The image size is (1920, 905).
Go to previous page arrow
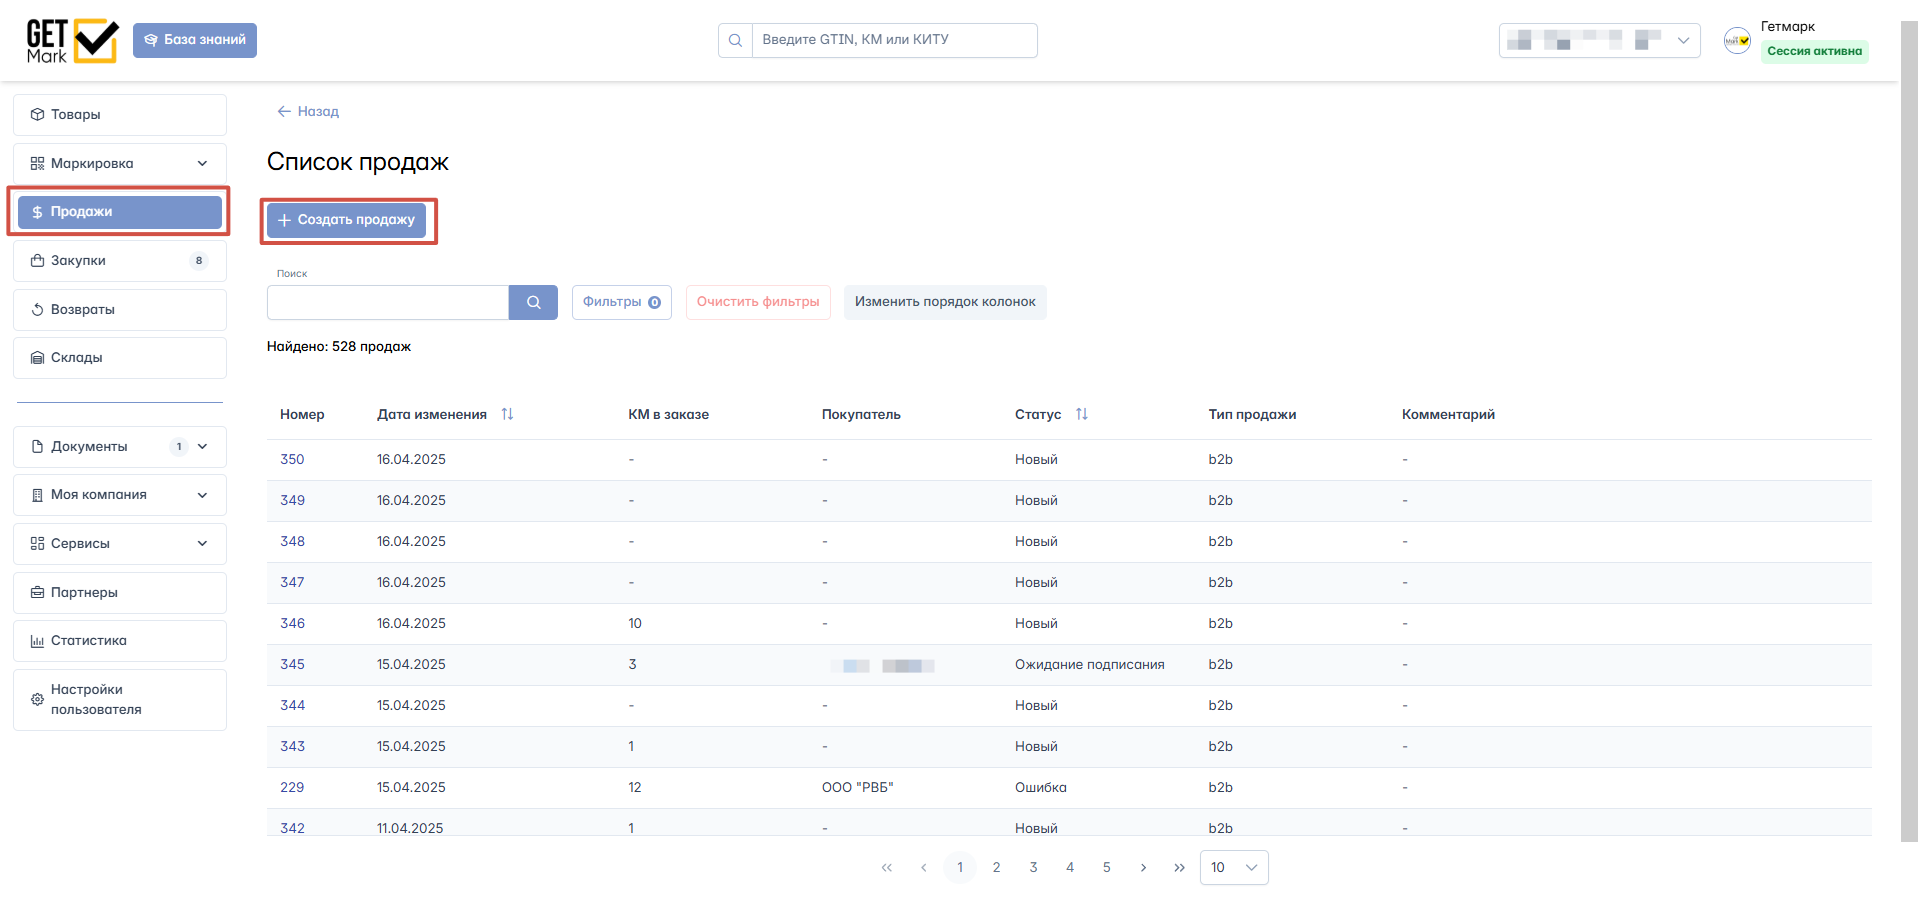tap(923, 868)
